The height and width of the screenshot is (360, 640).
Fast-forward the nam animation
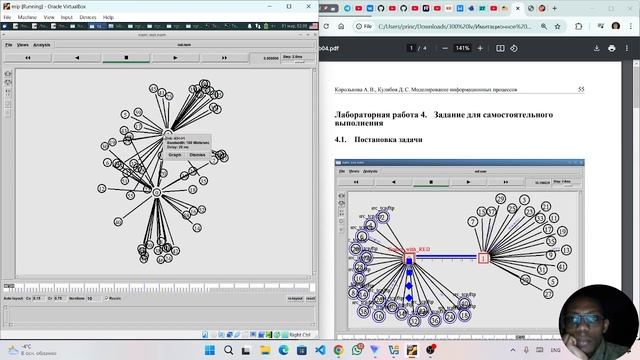[x=224, y=58]
